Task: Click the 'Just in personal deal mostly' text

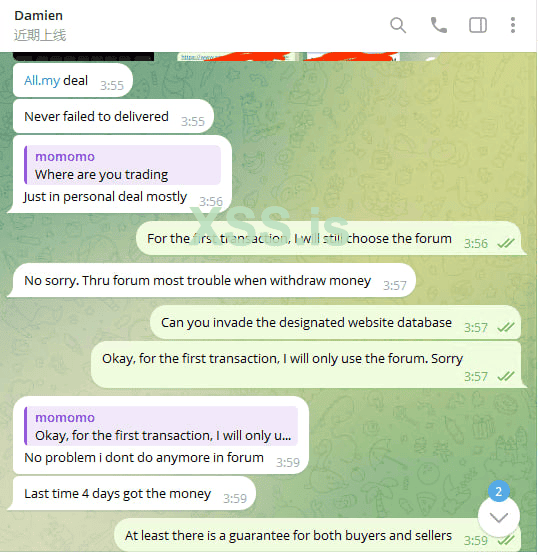Action: (105, 197)
